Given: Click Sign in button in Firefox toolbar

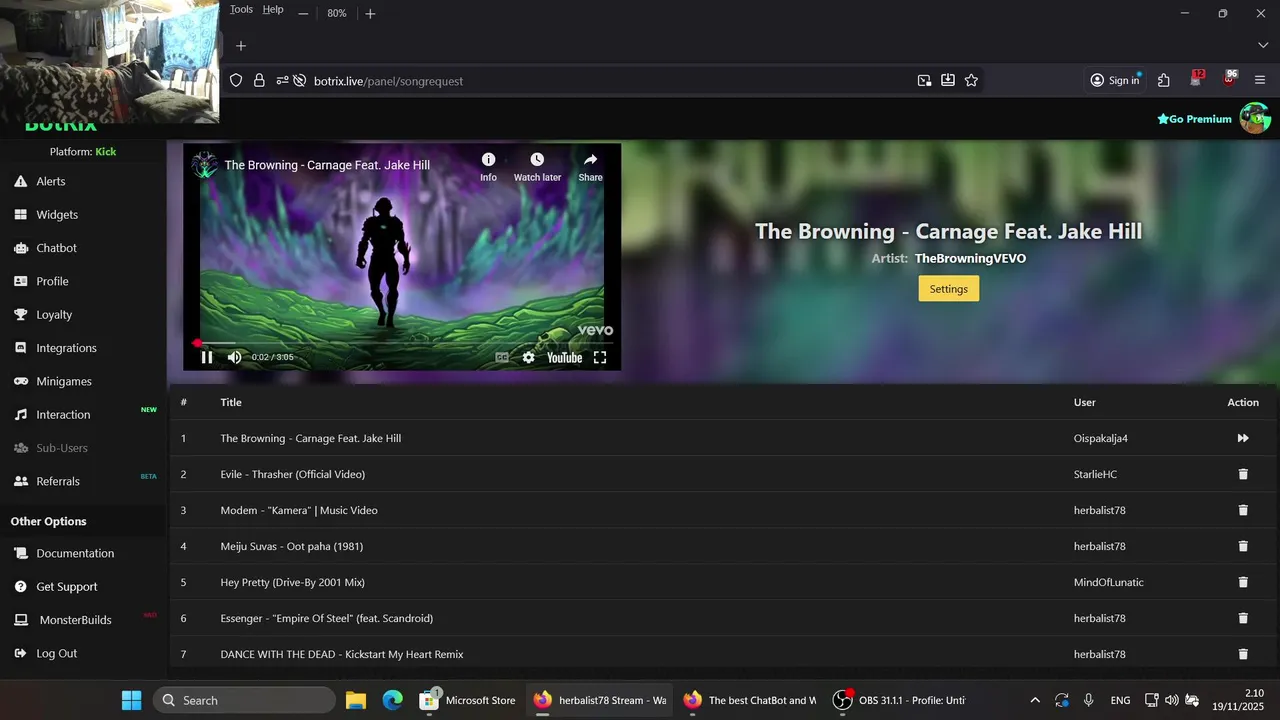Looking at the screenshot, I should click(x=1115, y=80).
